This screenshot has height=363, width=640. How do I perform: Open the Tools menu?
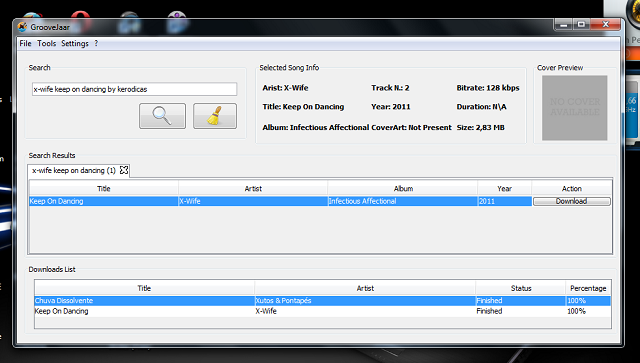coord(47,43)
